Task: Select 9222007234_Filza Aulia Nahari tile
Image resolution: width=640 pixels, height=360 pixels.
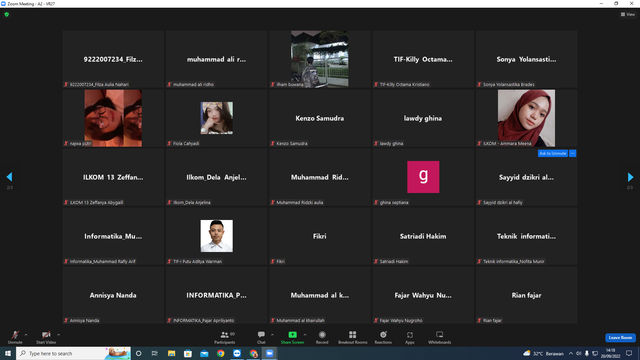Action: click(x=113, y=59)
